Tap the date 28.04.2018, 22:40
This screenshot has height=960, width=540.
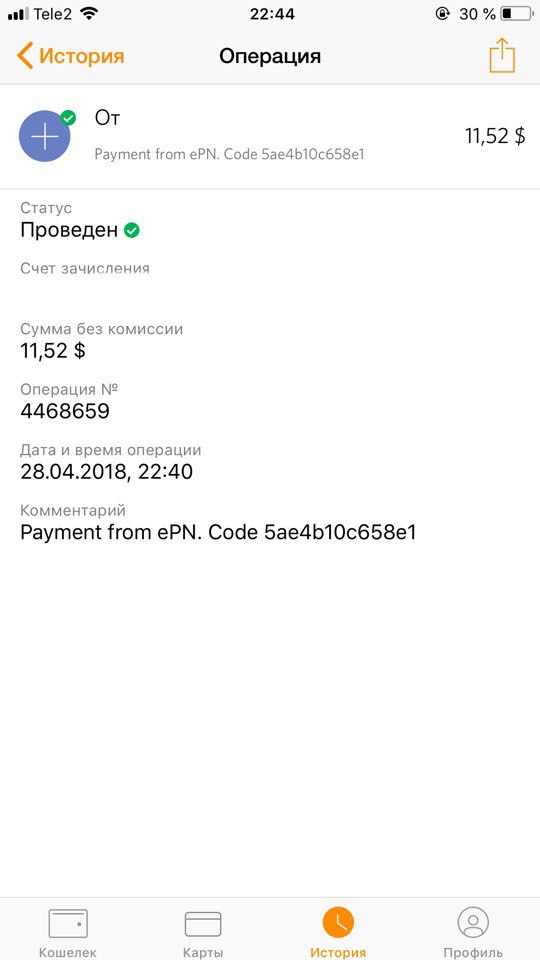coord(107,471)
